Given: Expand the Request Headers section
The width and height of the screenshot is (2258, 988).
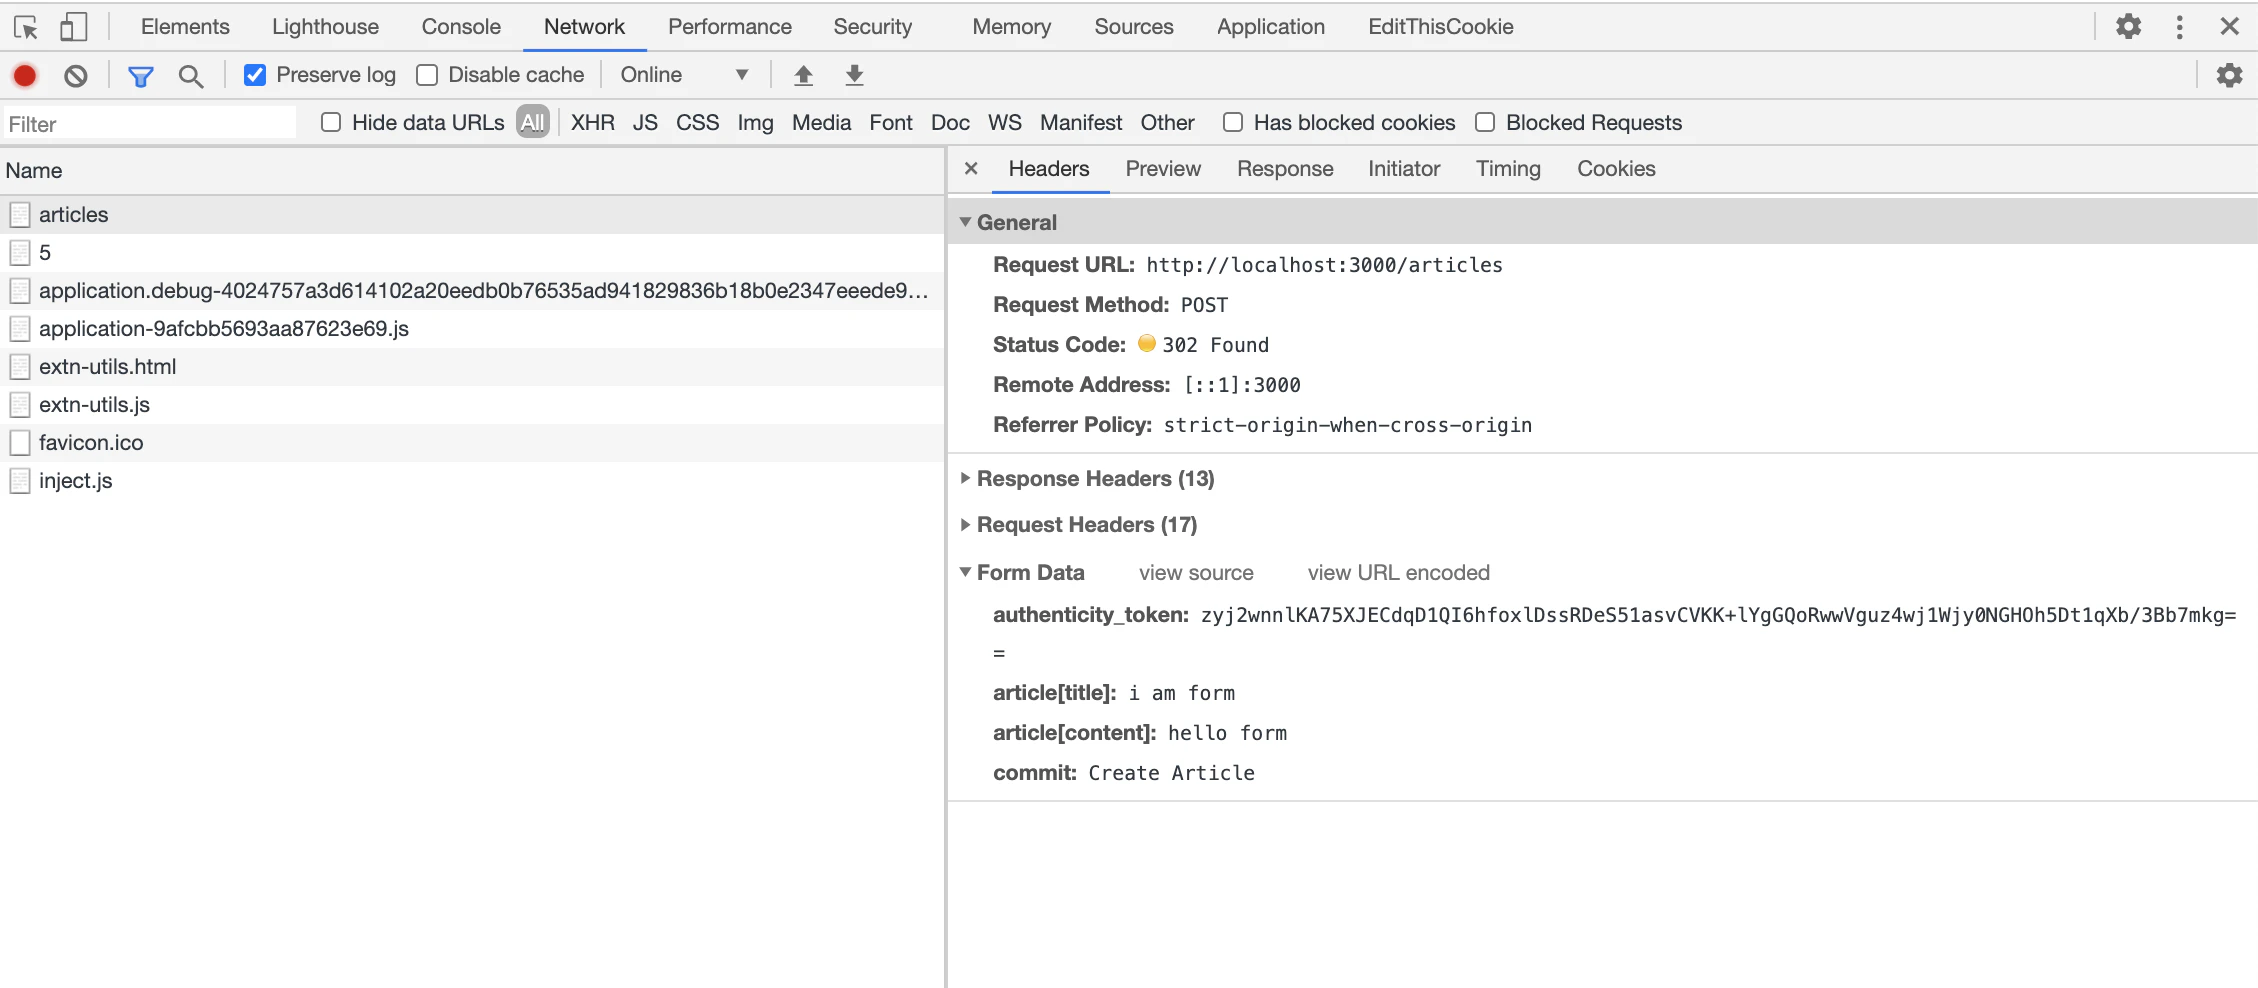Looking at the screenshot, I should (1086, 525).
